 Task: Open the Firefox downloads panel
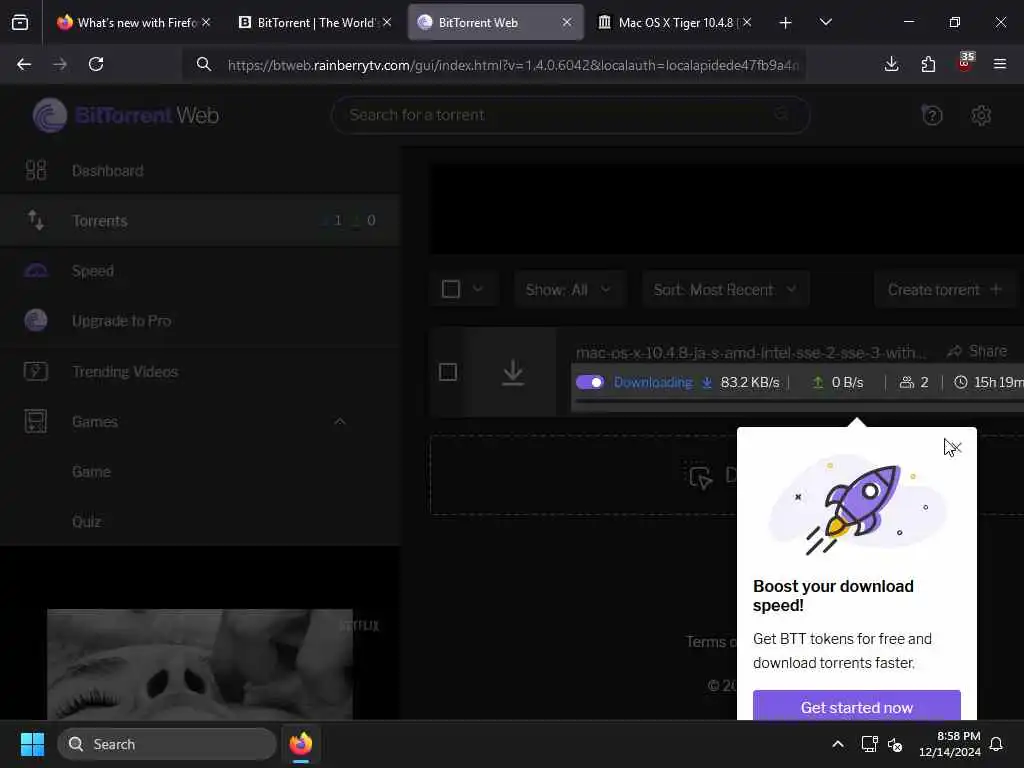[891, 64]
